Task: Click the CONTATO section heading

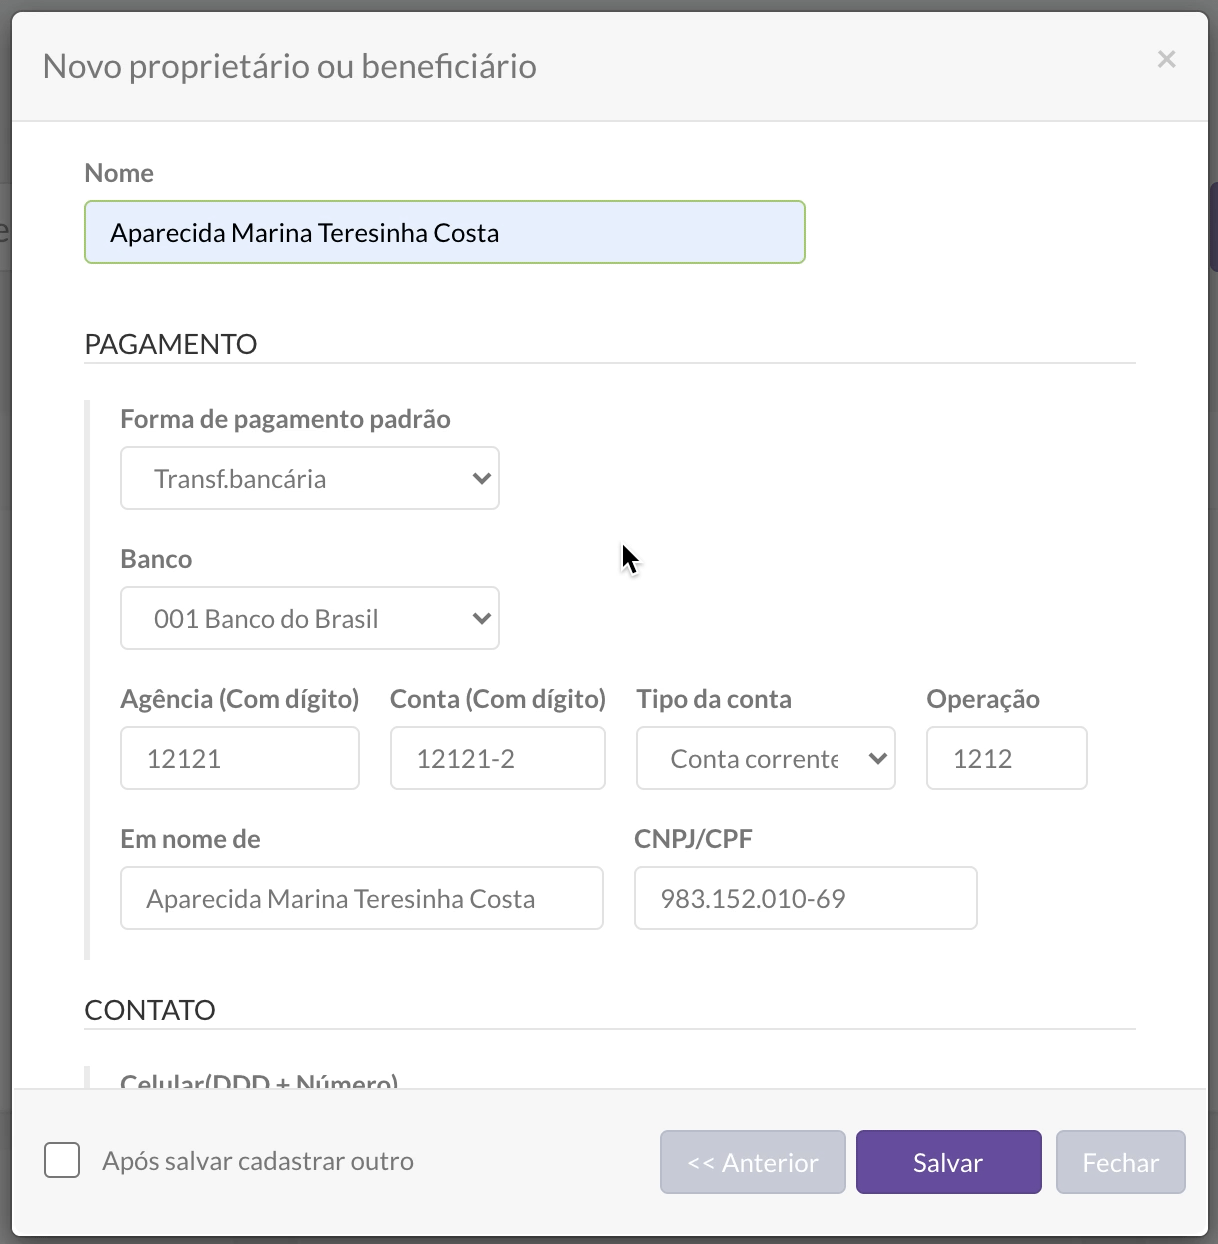Action: pyautogui.click(x=150, y=1010)
